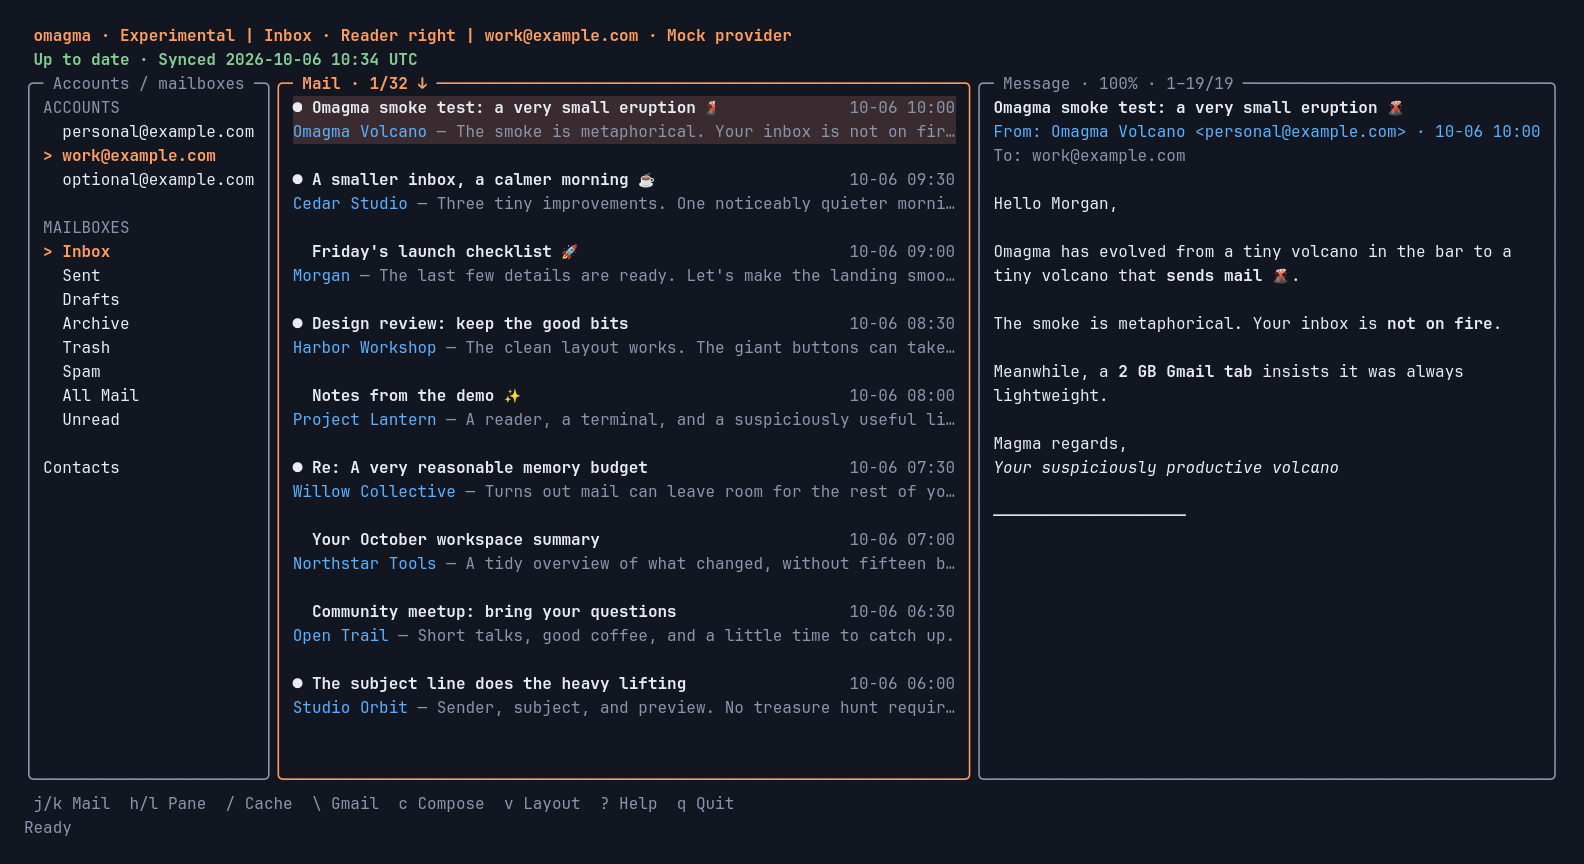Open the Drafts mailbox
Image resolution: width=1584 pixels, height=864 pixels.
point(91,300)
